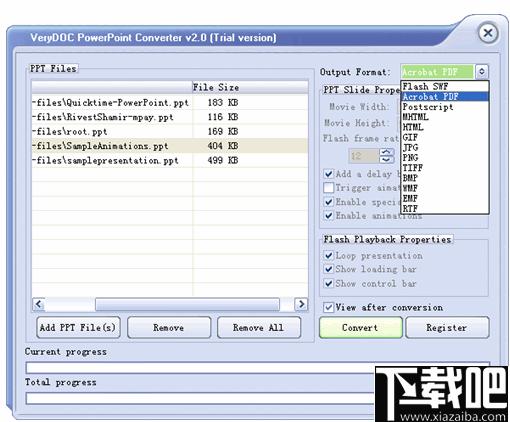The image size is (510, 422).
Task: Choose MHTML output format
Action: click(x=445, y=117)
